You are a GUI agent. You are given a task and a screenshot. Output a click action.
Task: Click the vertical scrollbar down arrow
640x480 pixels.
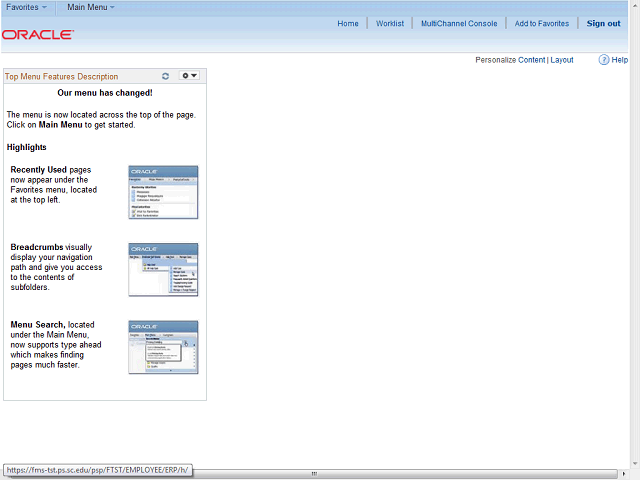[x=635, y=464]
